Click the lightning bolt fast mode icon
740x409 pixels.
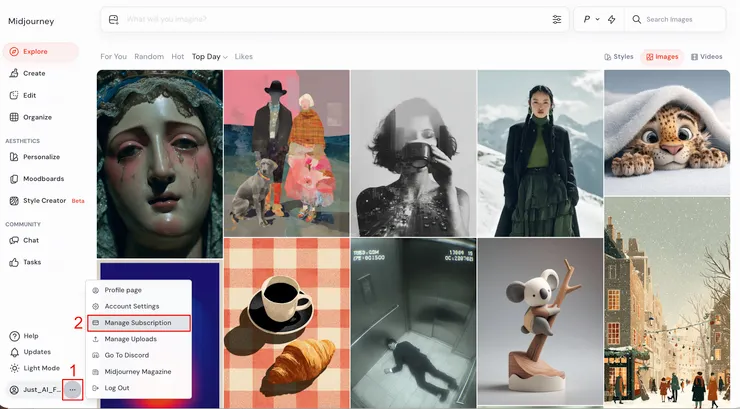(612, 19)
